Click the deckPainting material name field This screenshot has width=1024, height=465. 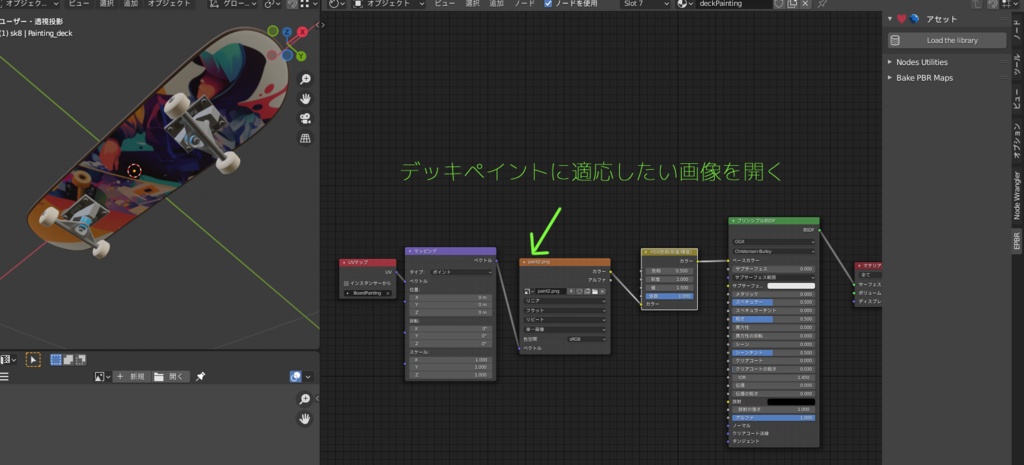734,4
